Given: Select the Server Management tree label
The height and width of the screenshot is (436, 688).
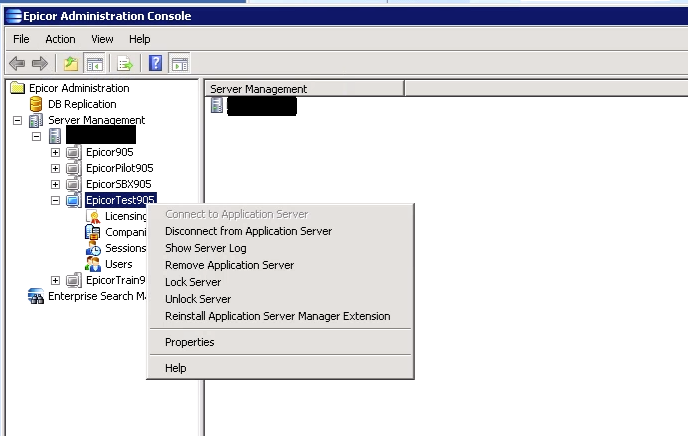Looking at the screenshot, I should [x=97, y=120].
